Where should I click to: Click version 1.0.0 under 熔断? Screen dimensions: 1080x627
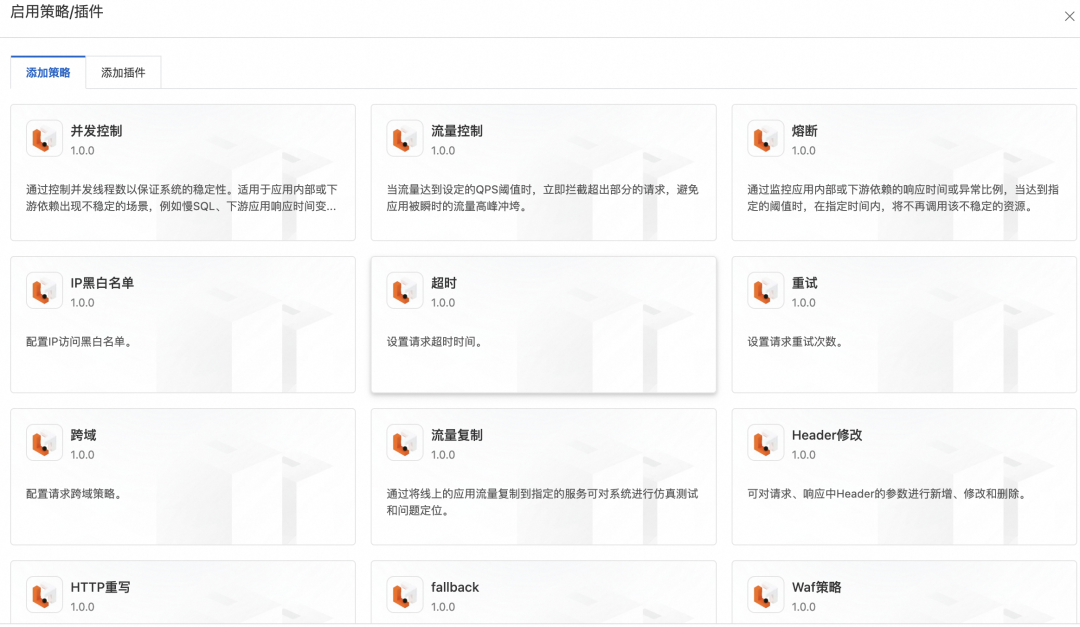coord(804,151)
